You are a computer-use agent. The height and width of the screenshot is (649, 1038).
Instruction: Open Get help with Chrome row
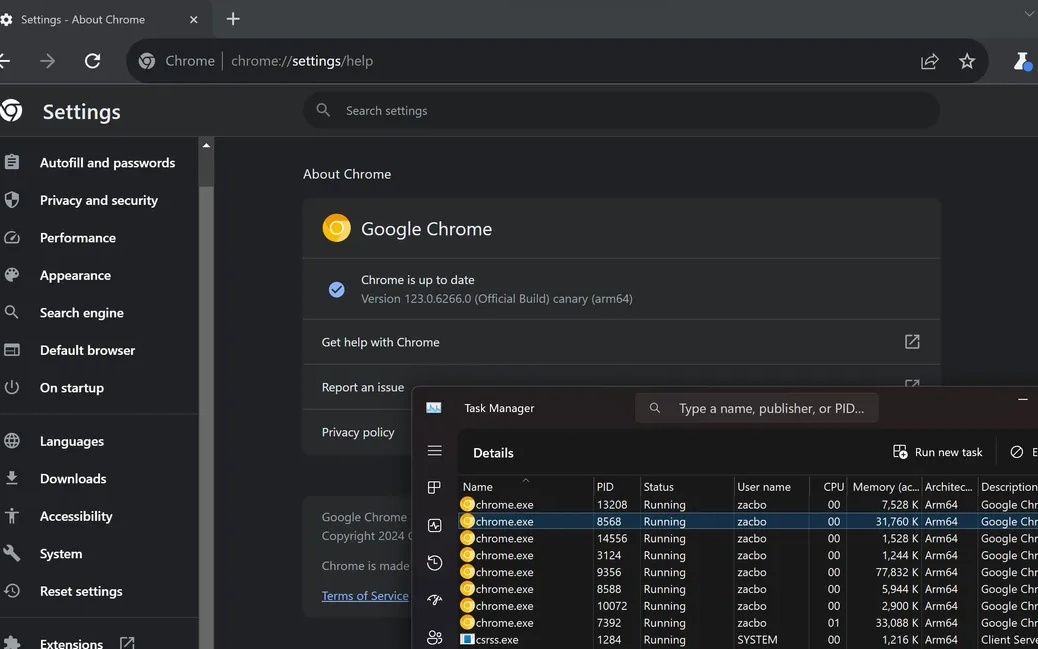pyautogui.click(x=621, y=342)
